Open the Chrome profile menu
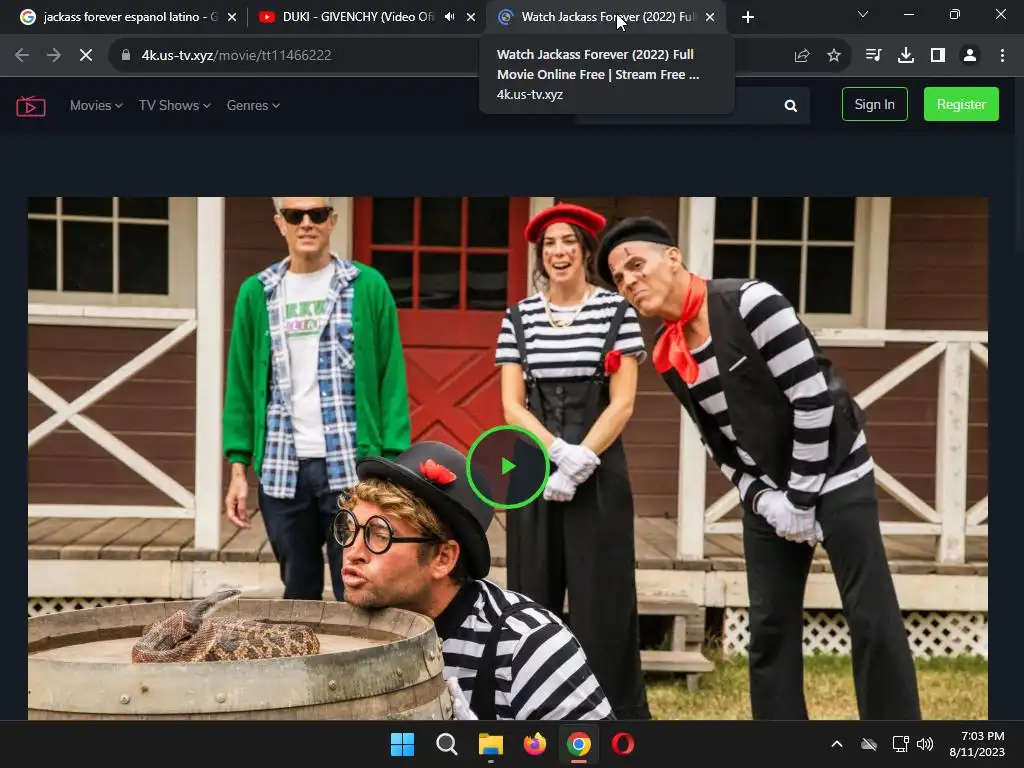This screenshot has height=768, width=1024. point(970,56)
